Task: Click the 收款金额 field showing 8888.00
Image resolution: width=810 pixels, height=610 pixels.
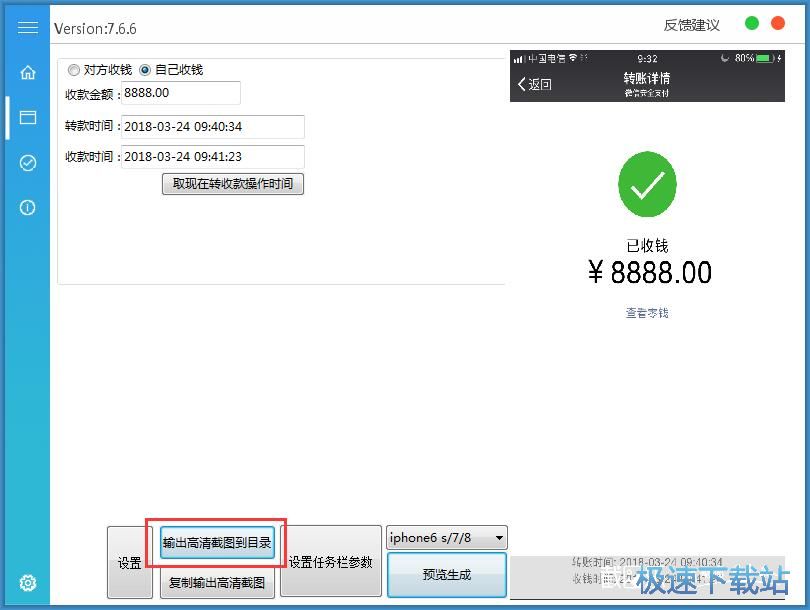Action: pos(180,93)
